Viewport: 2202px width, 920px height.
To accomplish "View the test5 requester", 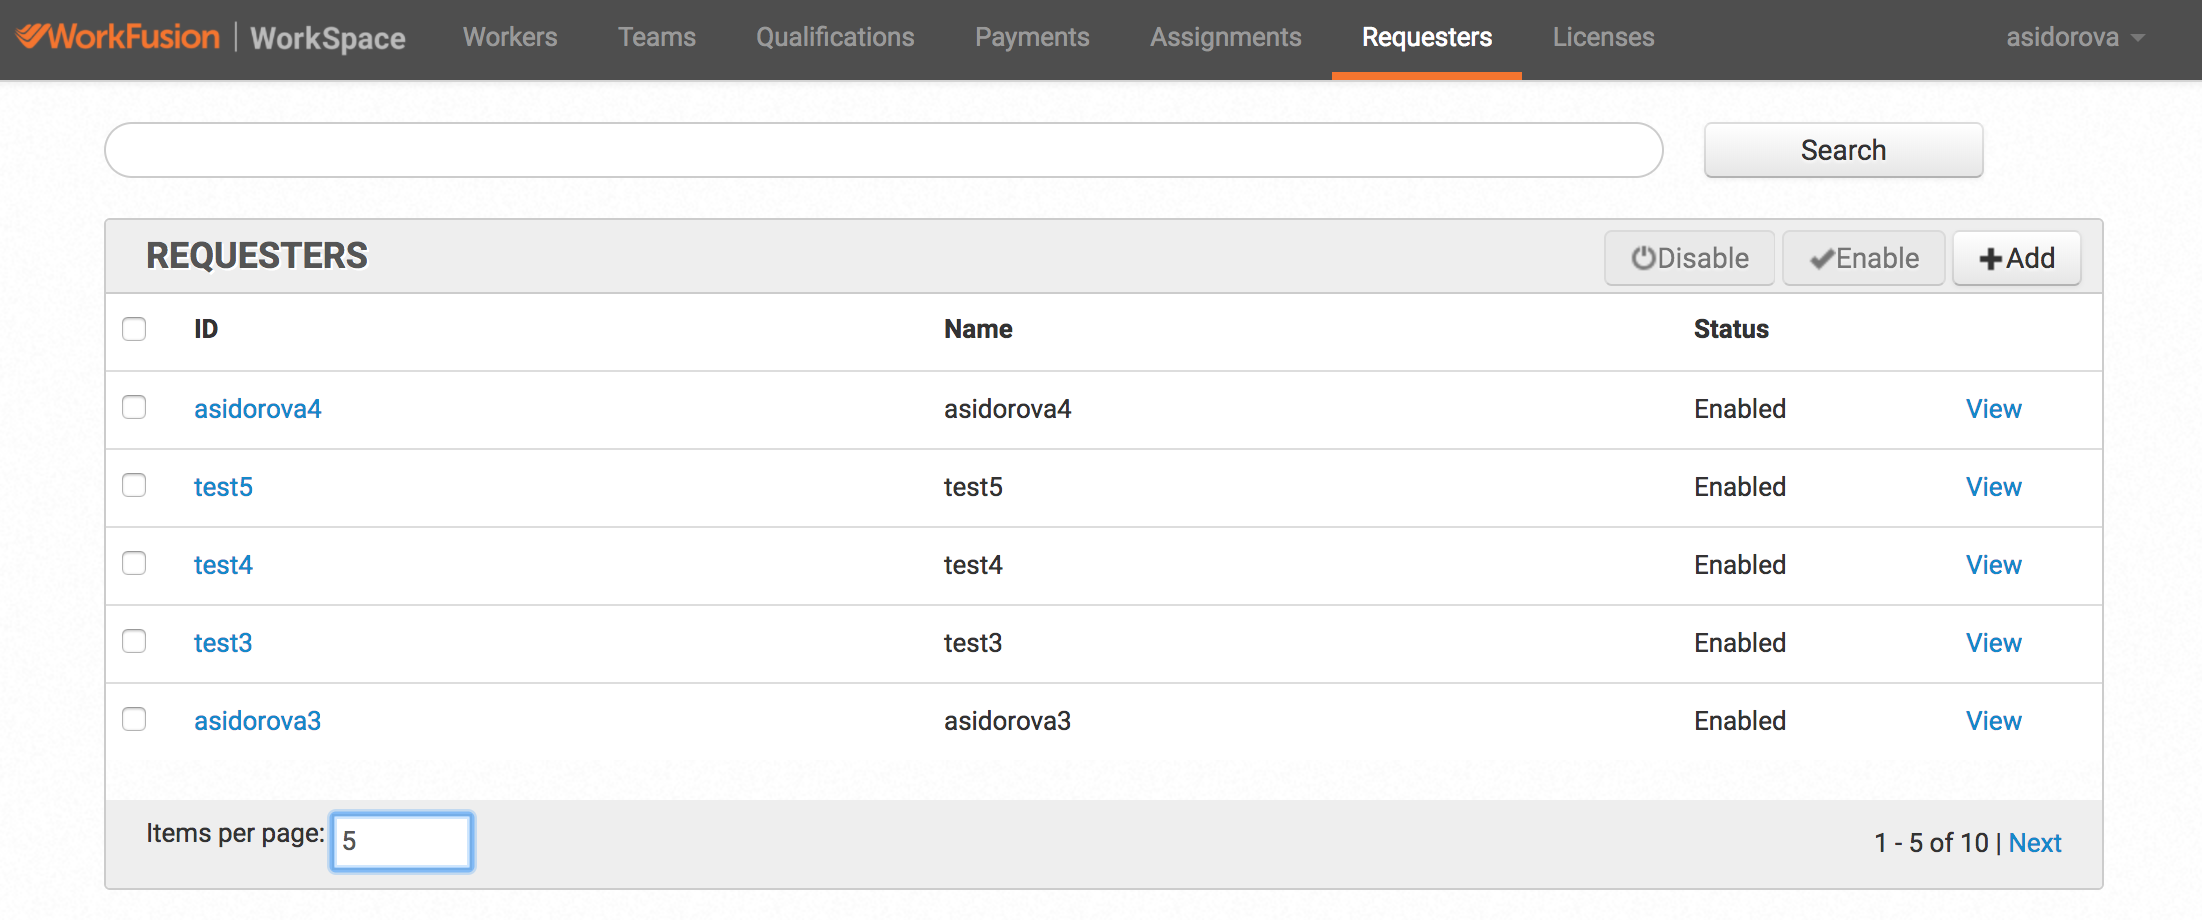I will [x=1994, y=487].
